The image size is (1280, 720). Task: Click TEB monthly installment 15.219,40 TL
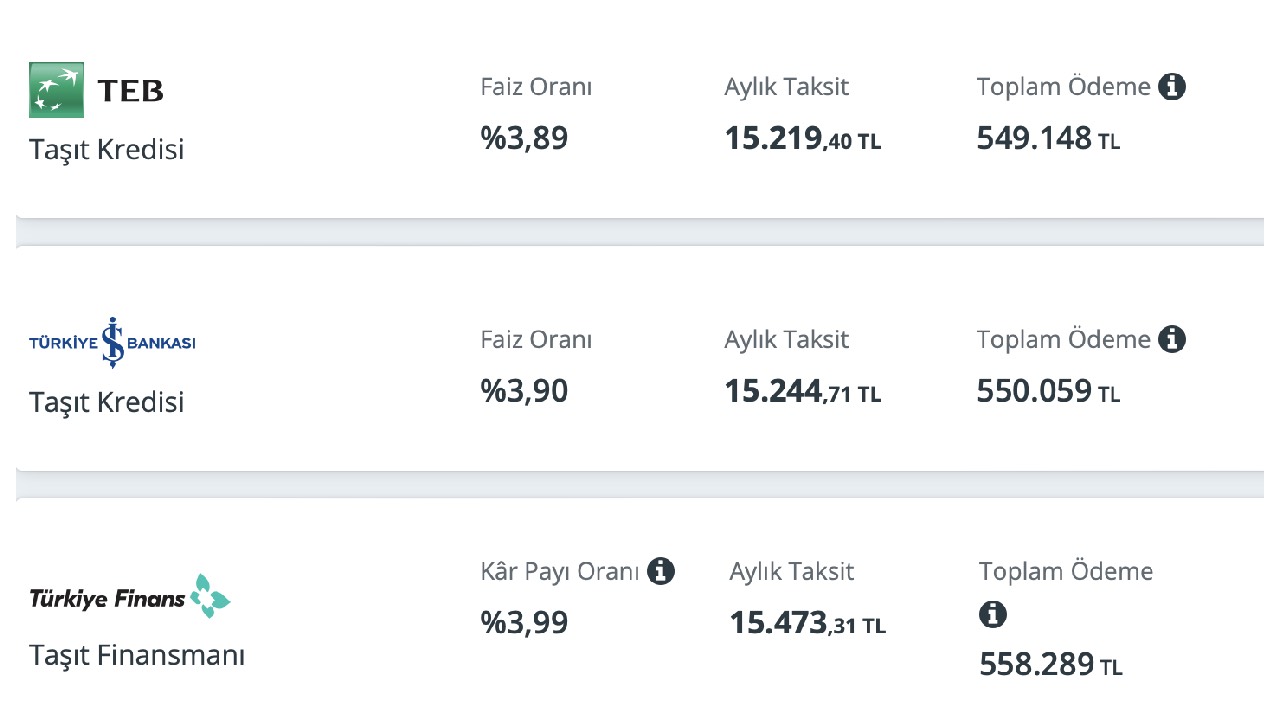pos(803,139)
